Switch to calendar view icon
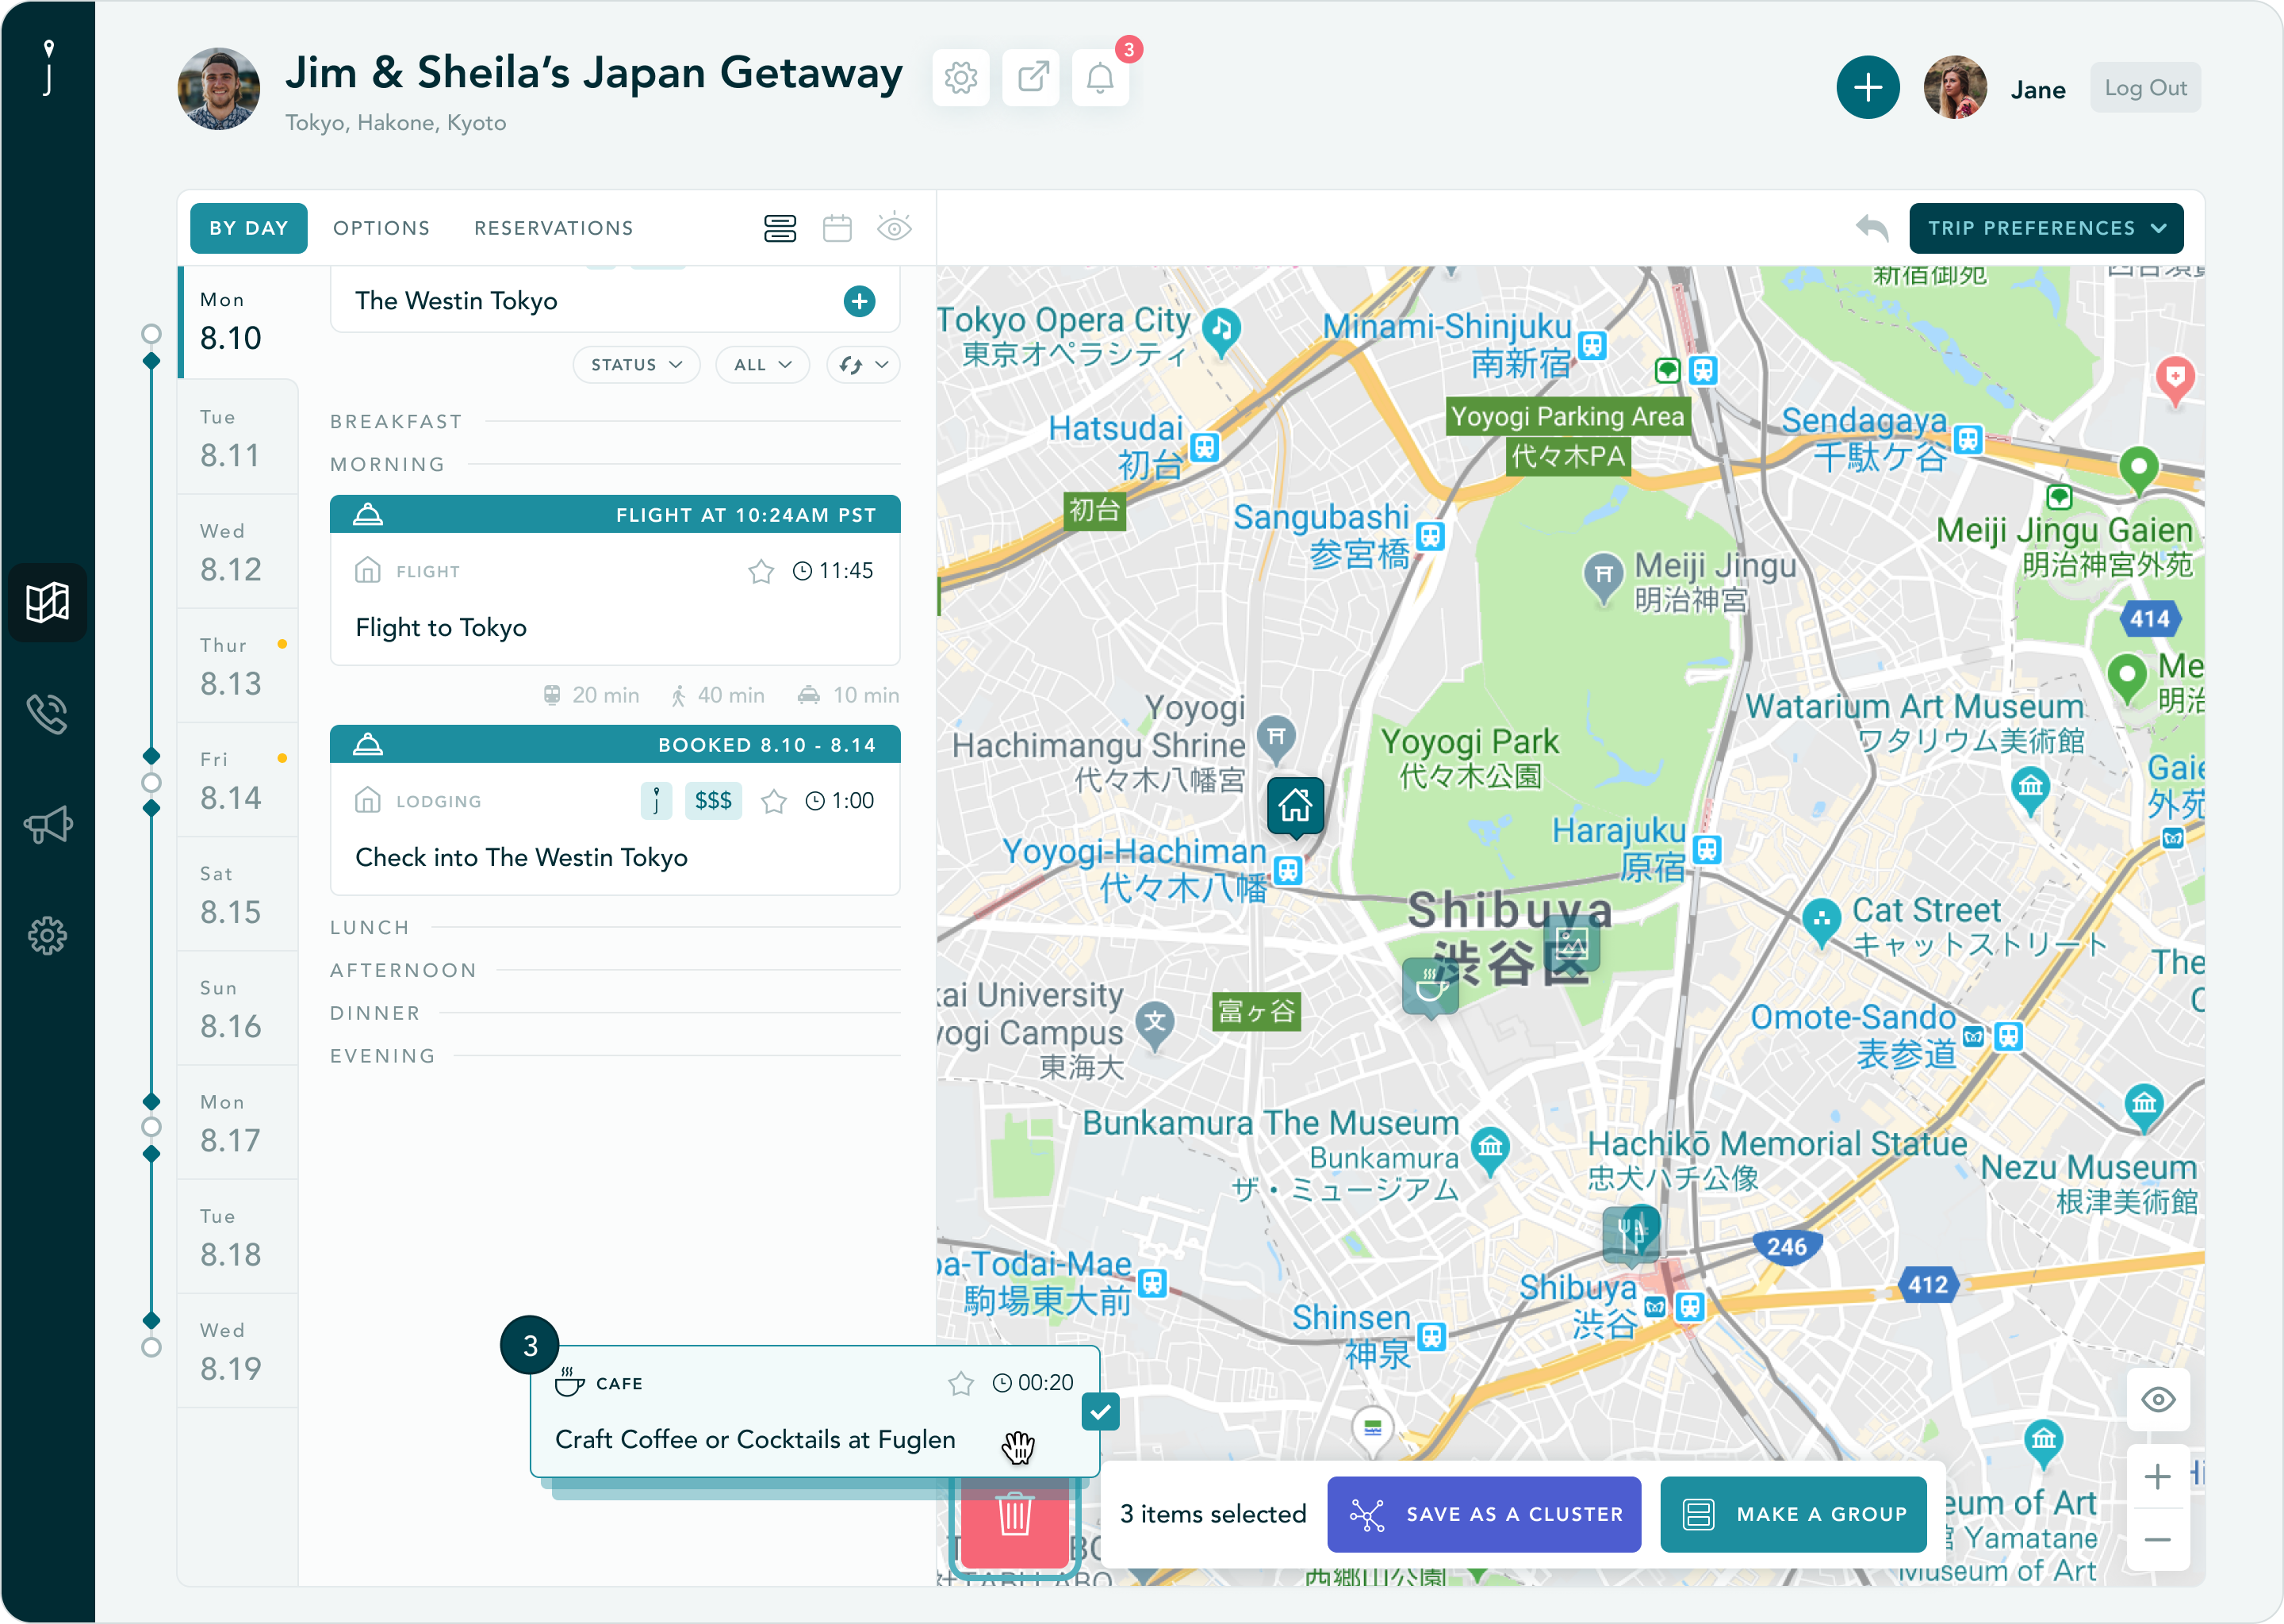 point(837,228)
